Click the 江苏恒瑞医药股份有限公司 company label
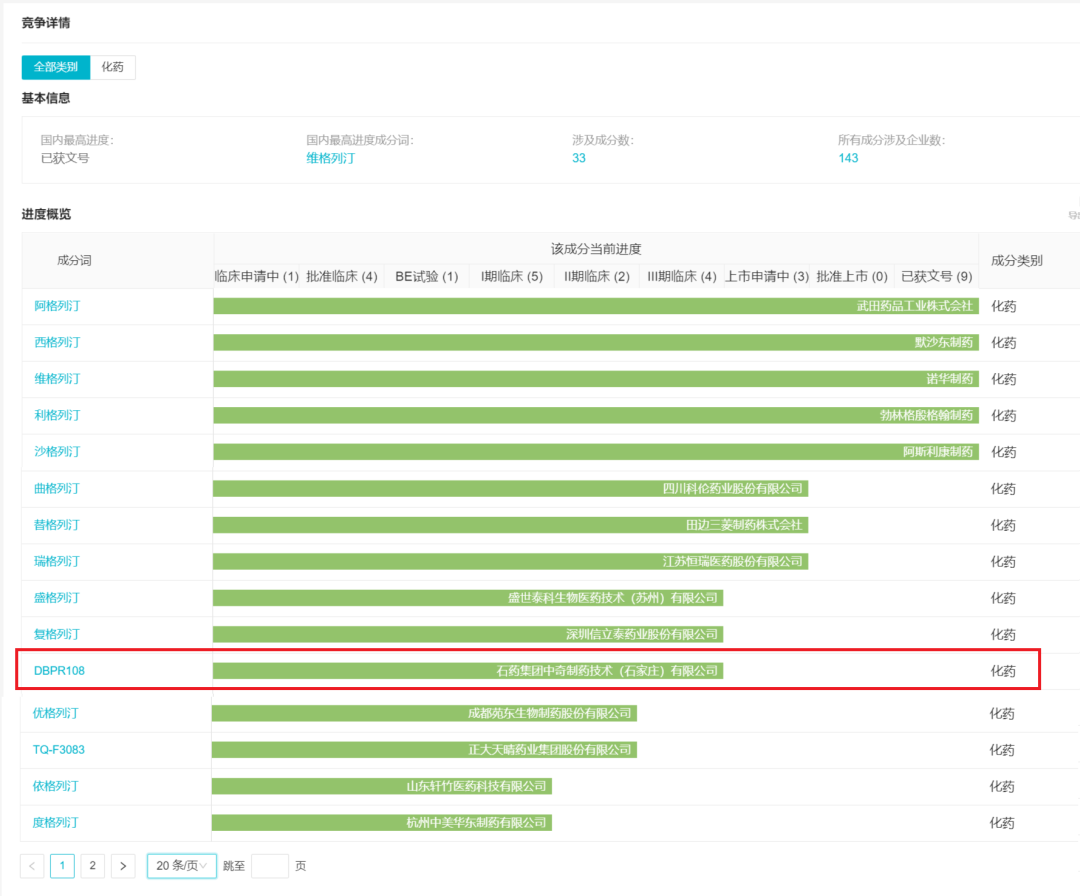The width and height of the screenshot is (1080, 896). pos(733,561)
